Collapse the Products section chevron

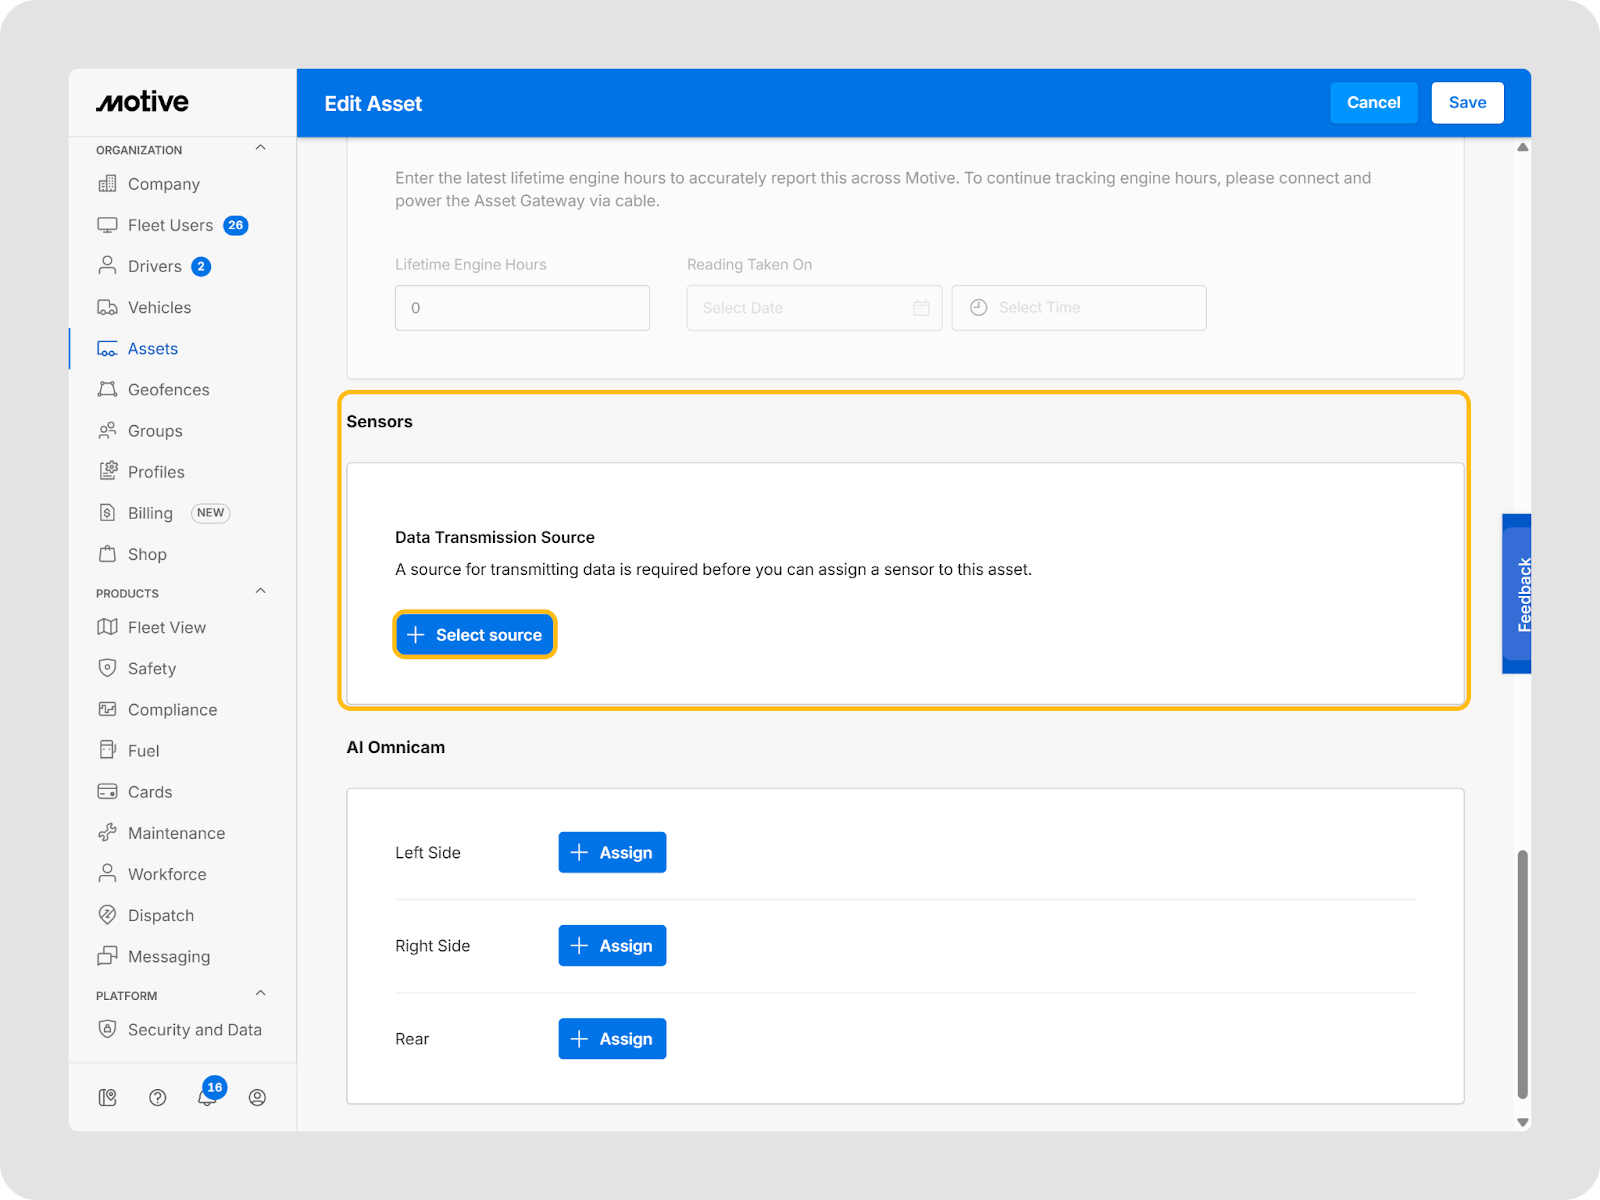tap(260, 591)
